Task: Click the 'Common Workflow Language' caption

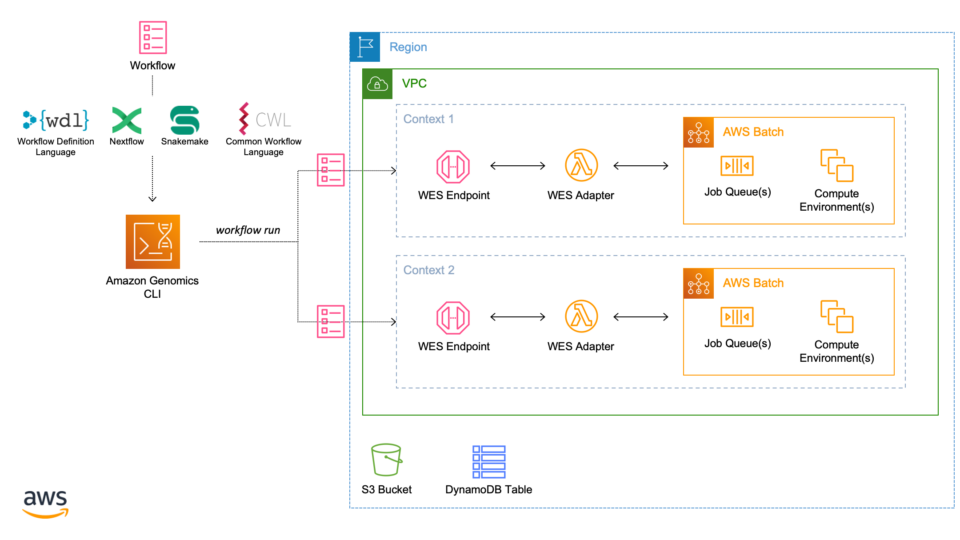Action: pos(264,147)
